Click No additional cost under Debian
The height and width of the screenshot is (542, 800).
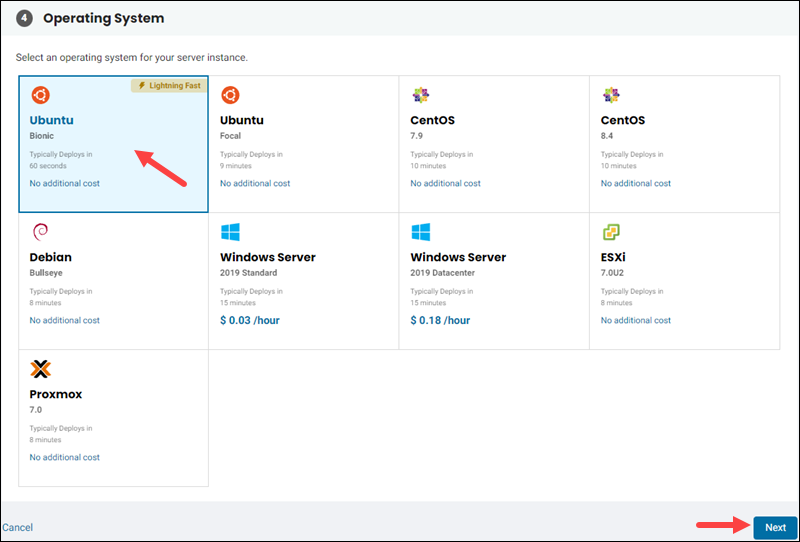(x=65, y=321)
